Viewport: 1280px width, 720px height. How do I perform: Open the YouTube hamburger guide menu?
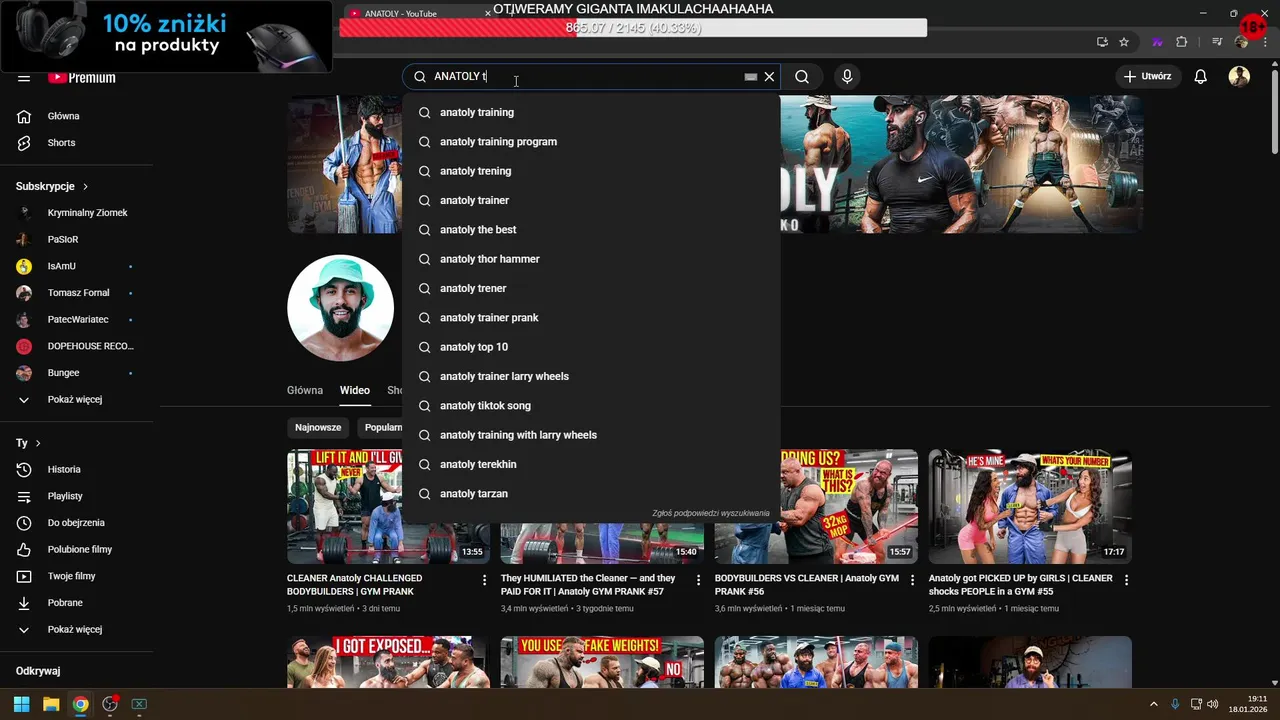(x=24, y=78)
